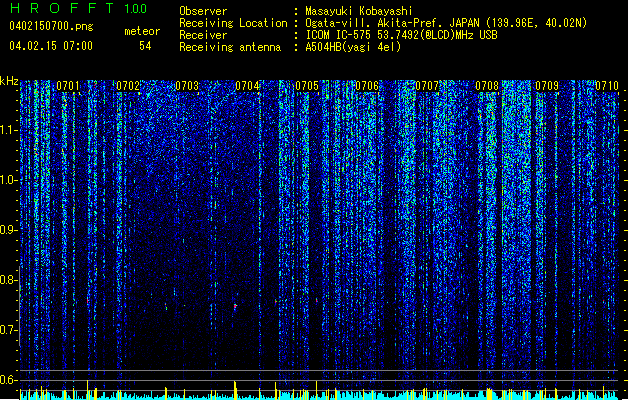Select observer name Masayuki Kobayashi

point(359,11)
